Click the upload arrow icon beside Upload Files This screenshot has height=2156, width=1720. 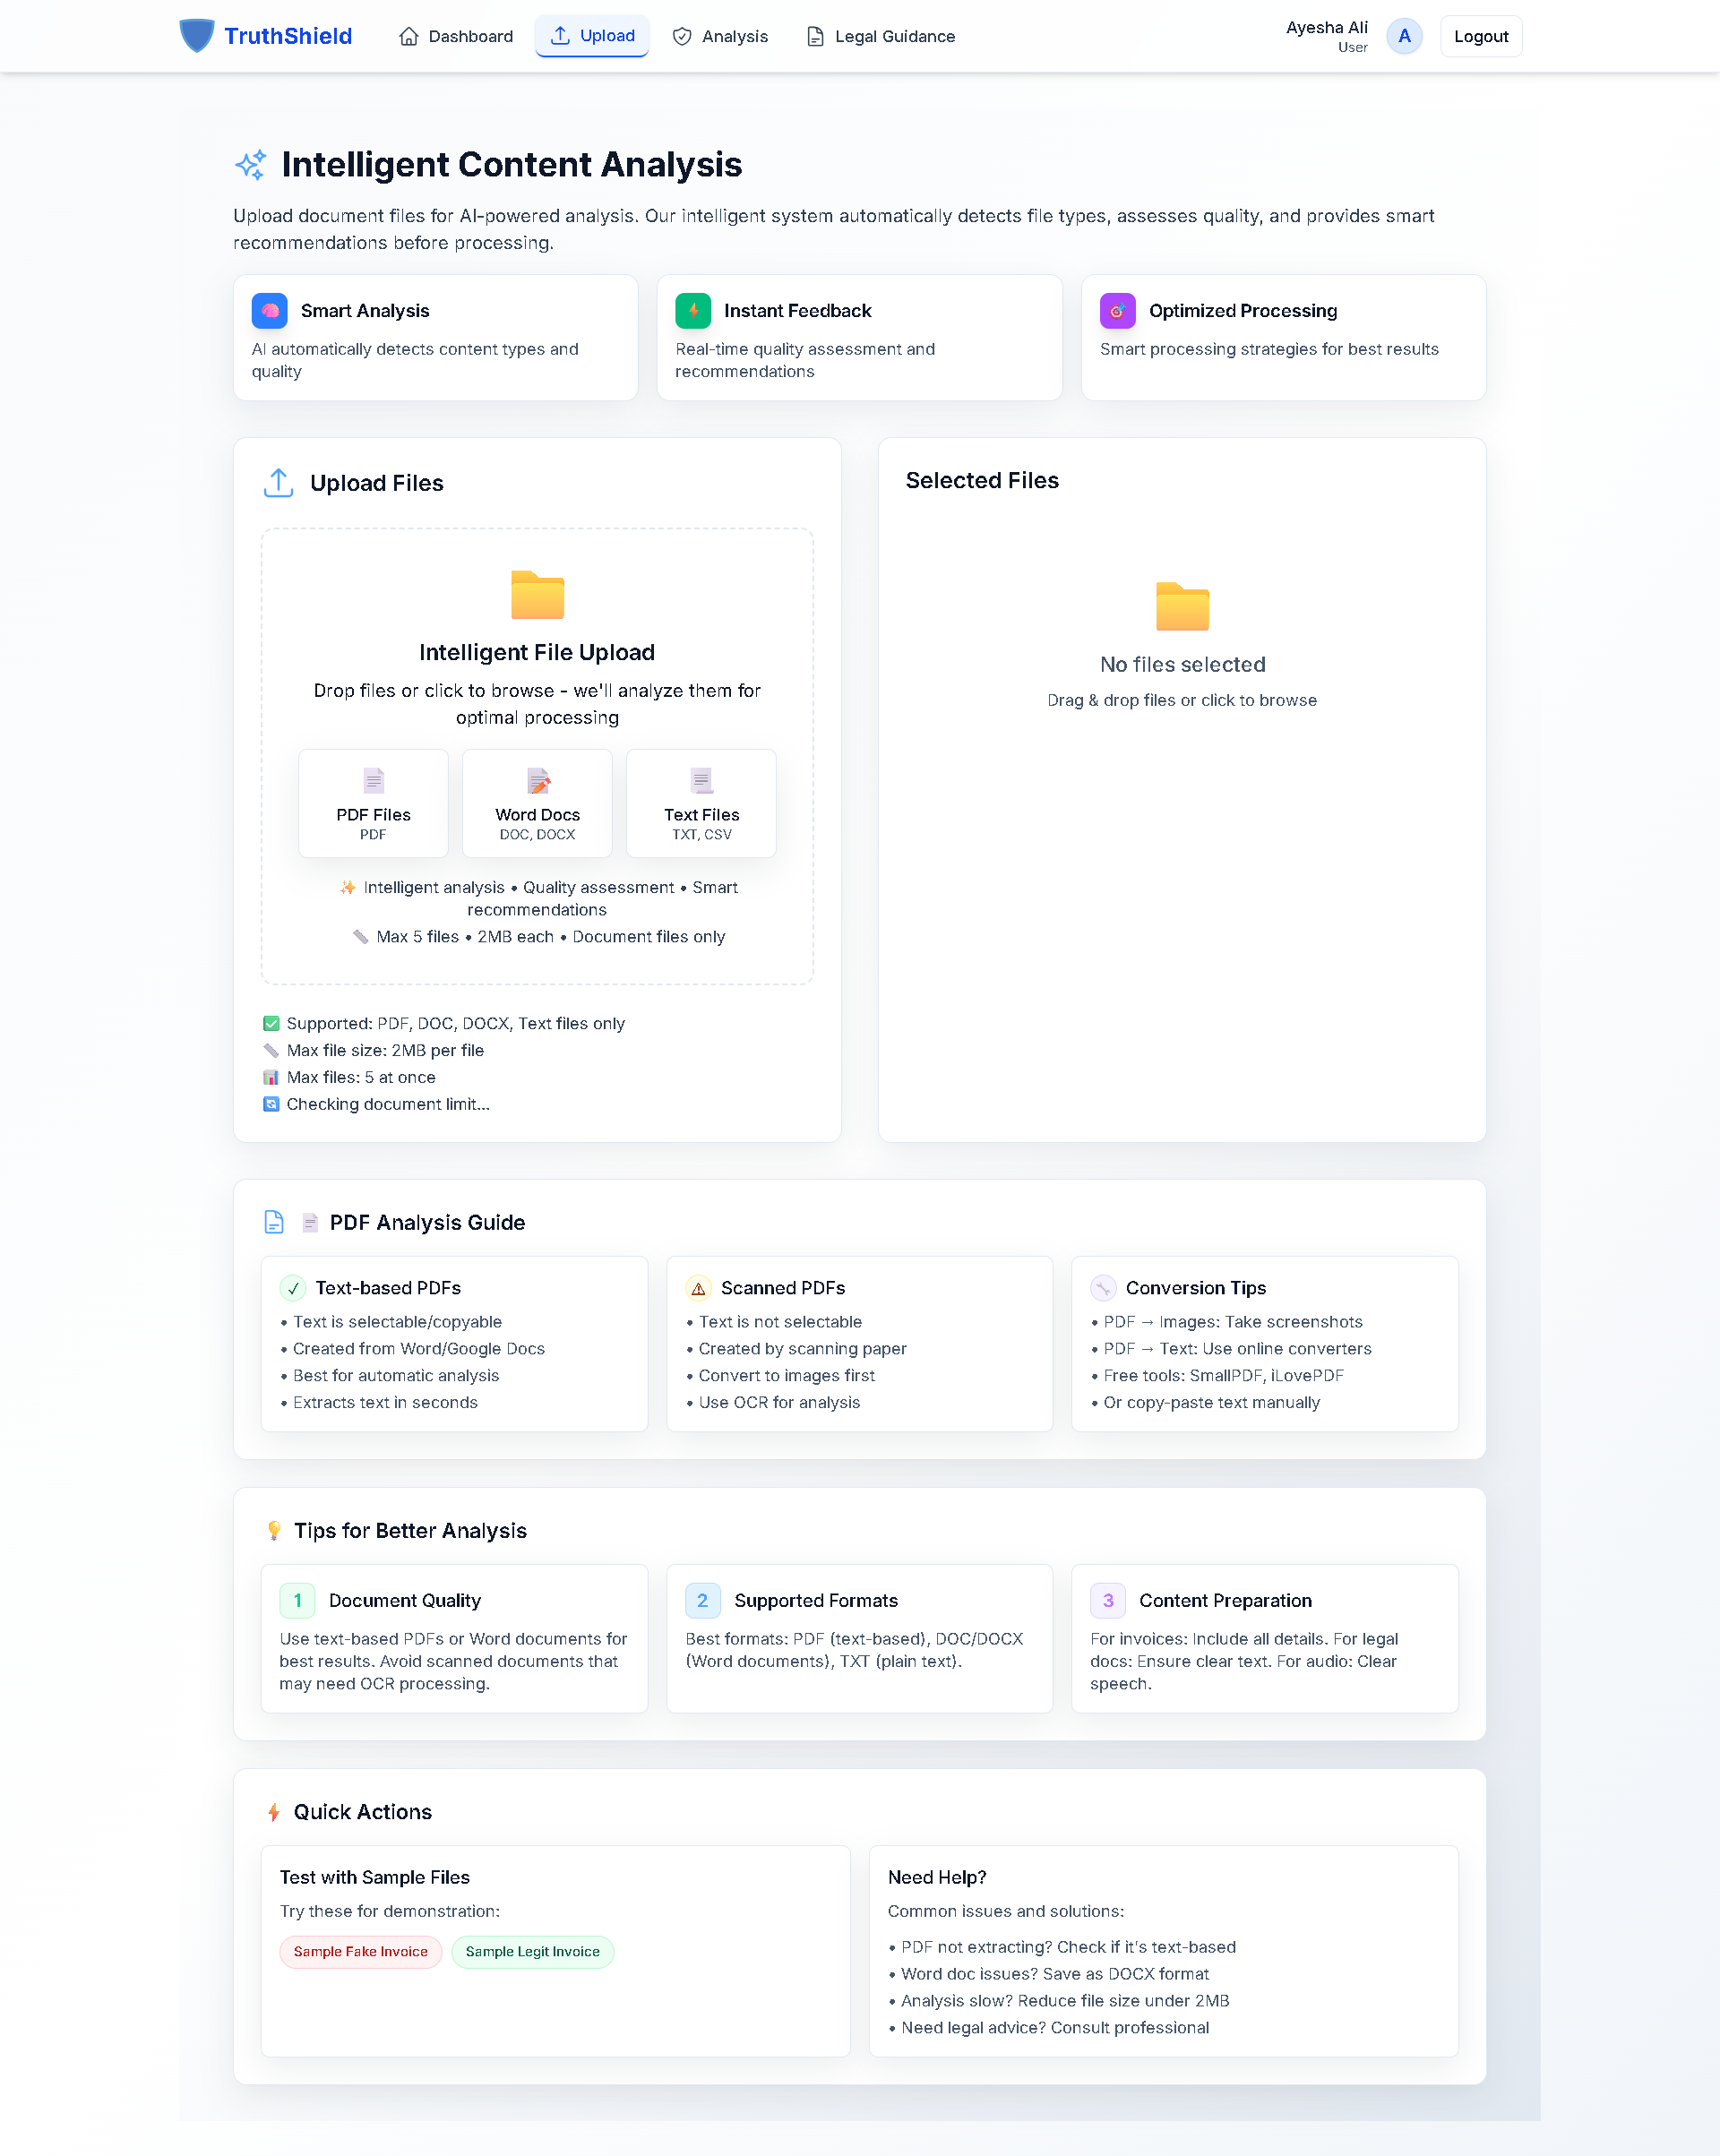pyautogui.click(x=278, y=483)
